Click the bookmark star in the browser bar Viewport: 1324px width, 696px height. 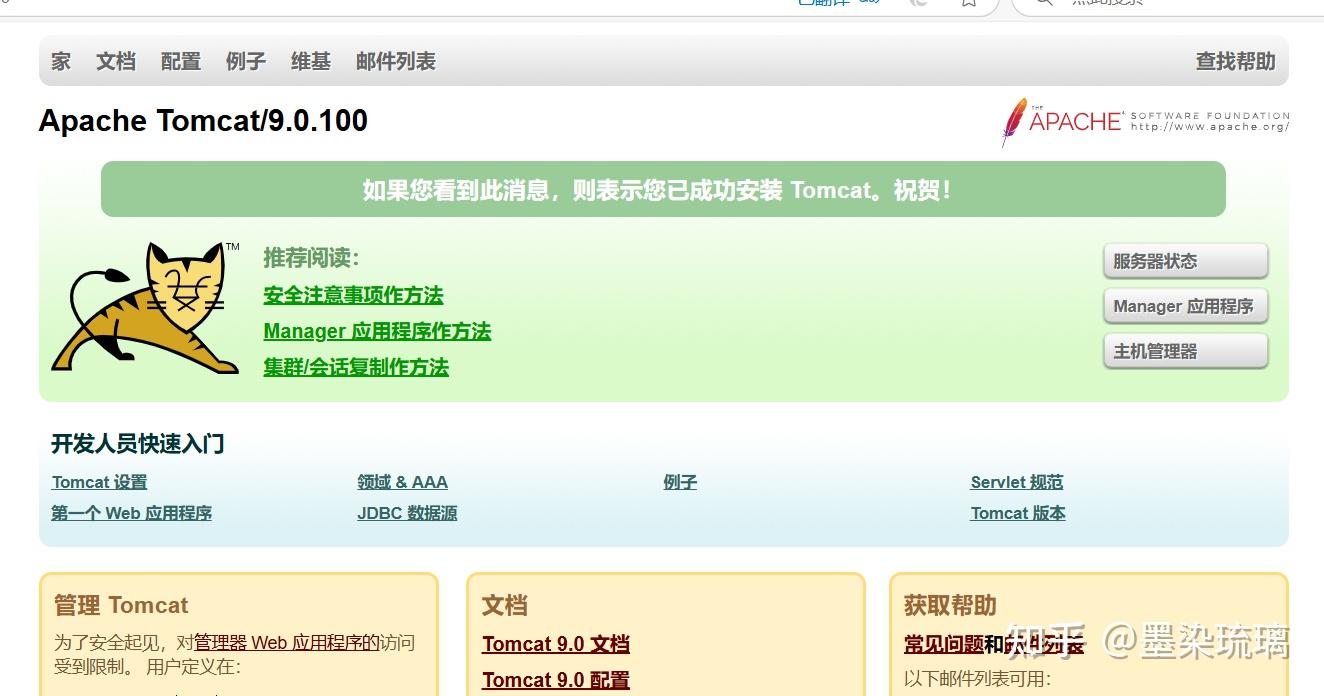click(966, 4)
